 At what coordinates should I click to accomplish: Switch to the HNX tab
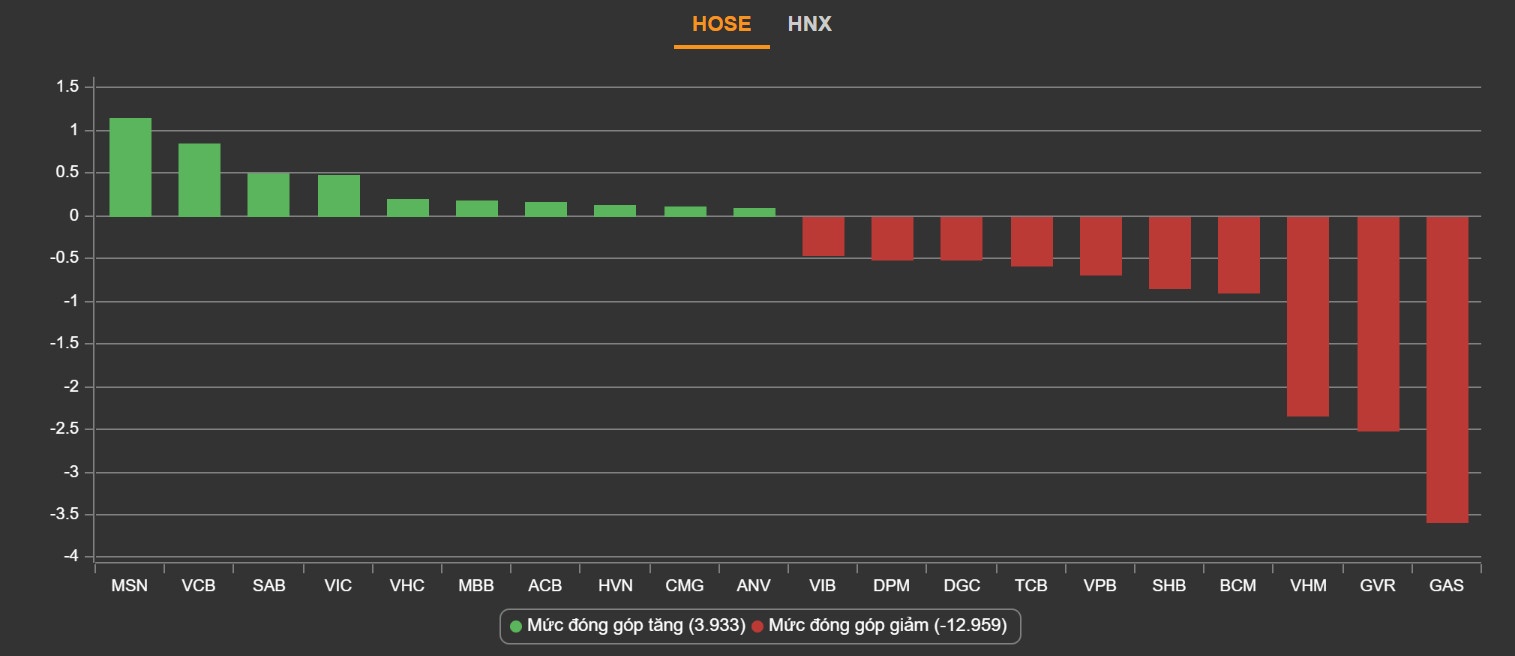[x=809, y=24]
